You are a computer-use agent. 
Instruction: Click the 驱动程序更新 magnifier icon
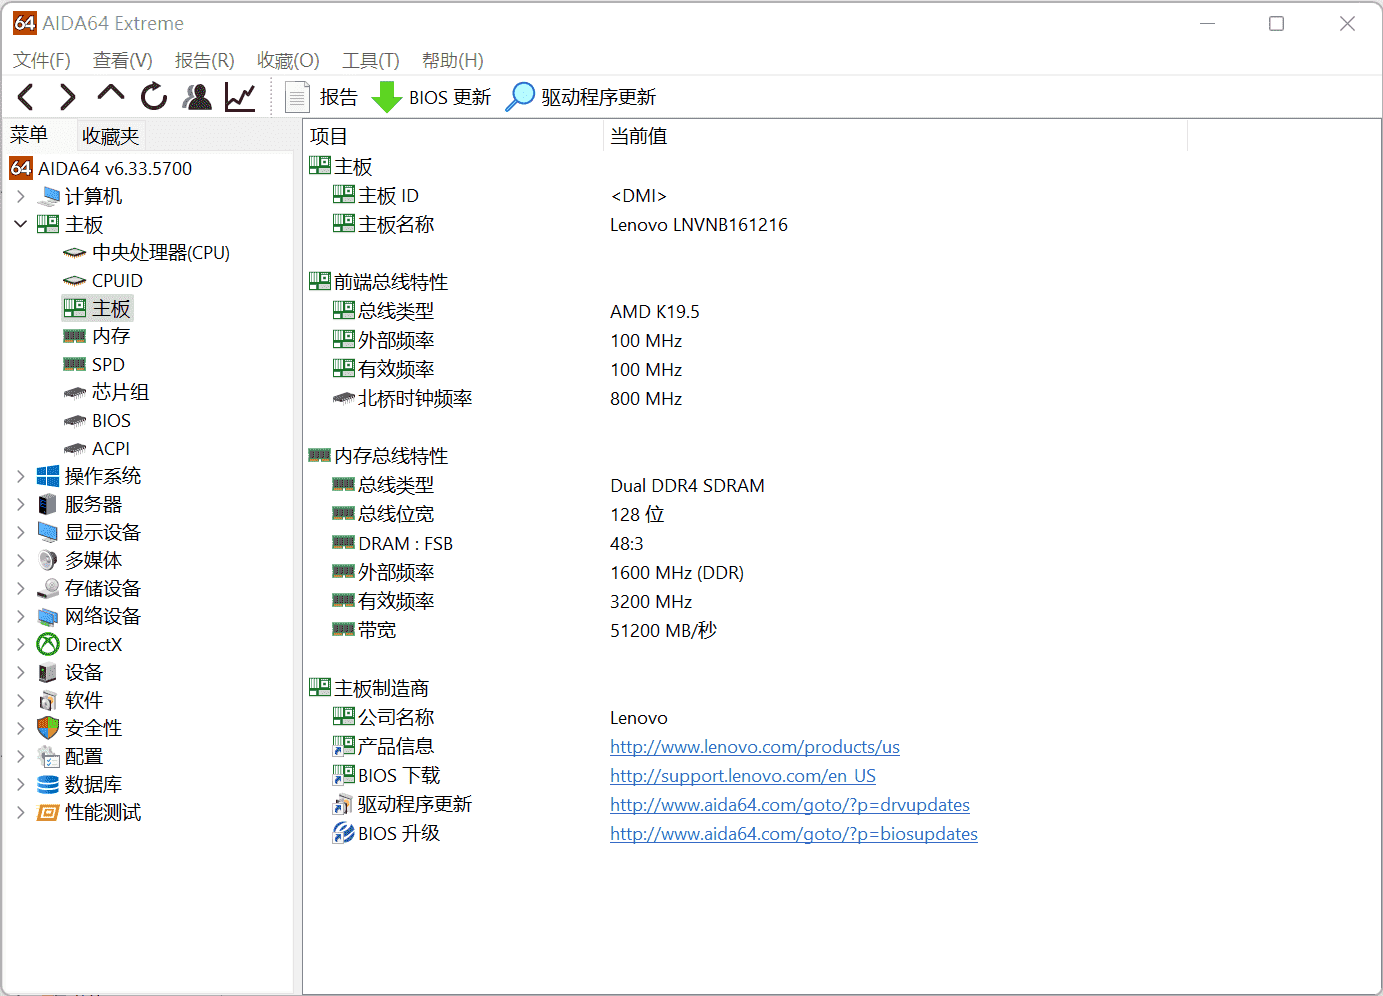(x=520, y=97)
